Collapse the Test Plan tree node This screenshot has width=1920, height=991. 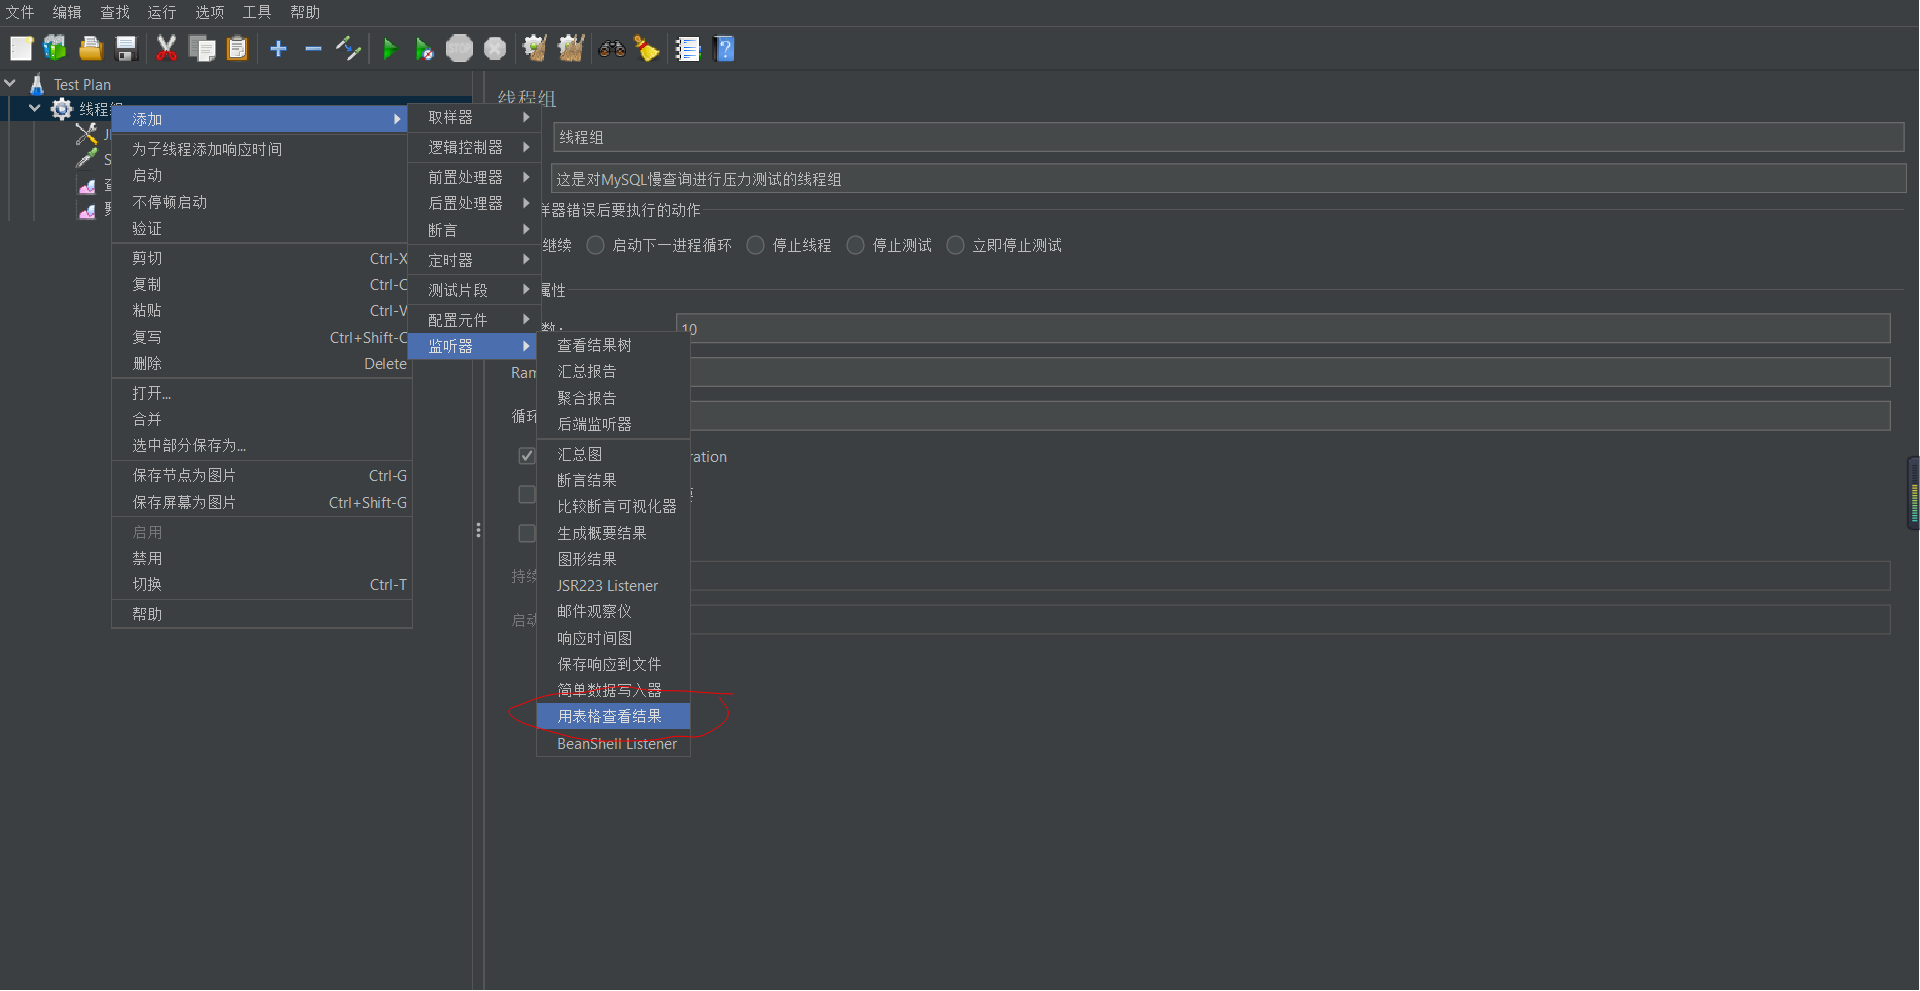pyautogui.click(x=10, y=84)
